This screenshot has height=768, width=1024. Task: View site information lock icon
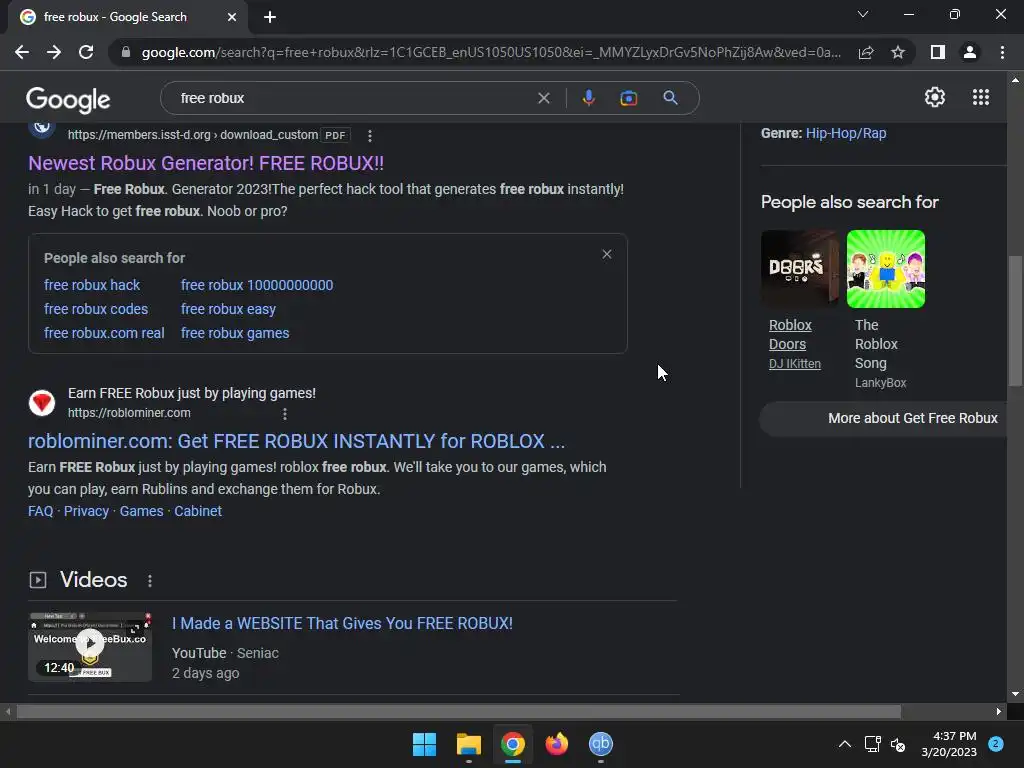point(126,52)
